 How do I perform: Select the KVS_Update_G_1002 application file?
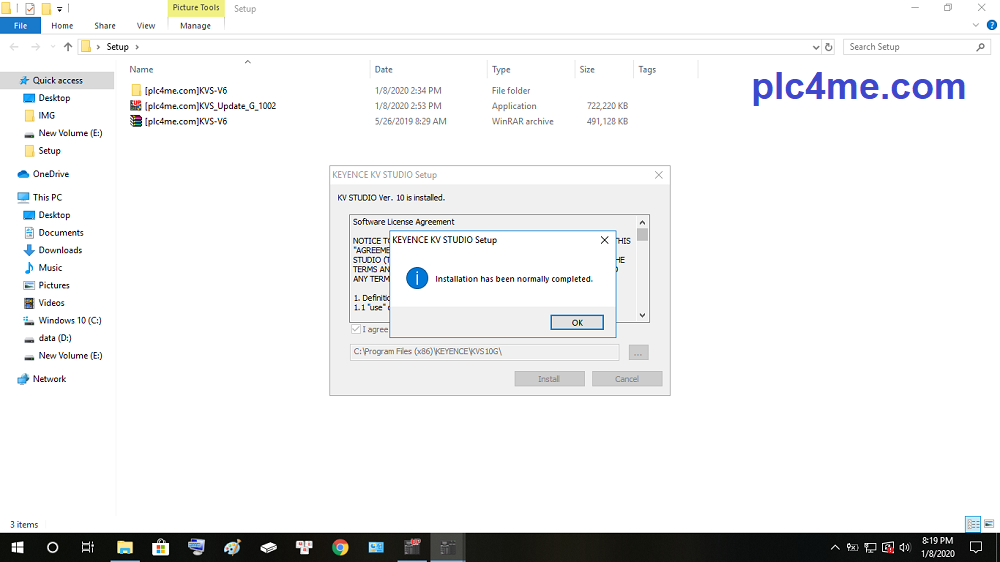pos(210,106)
